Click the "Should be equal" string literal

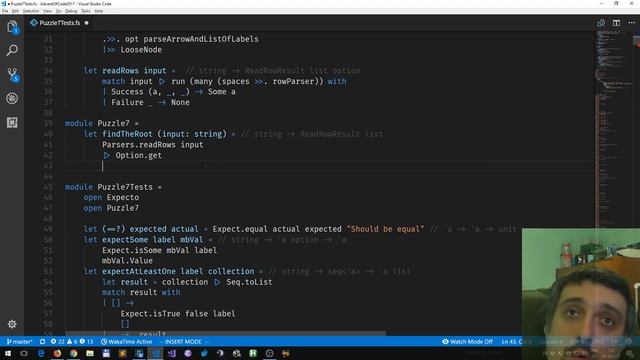(x=385, y=229)
